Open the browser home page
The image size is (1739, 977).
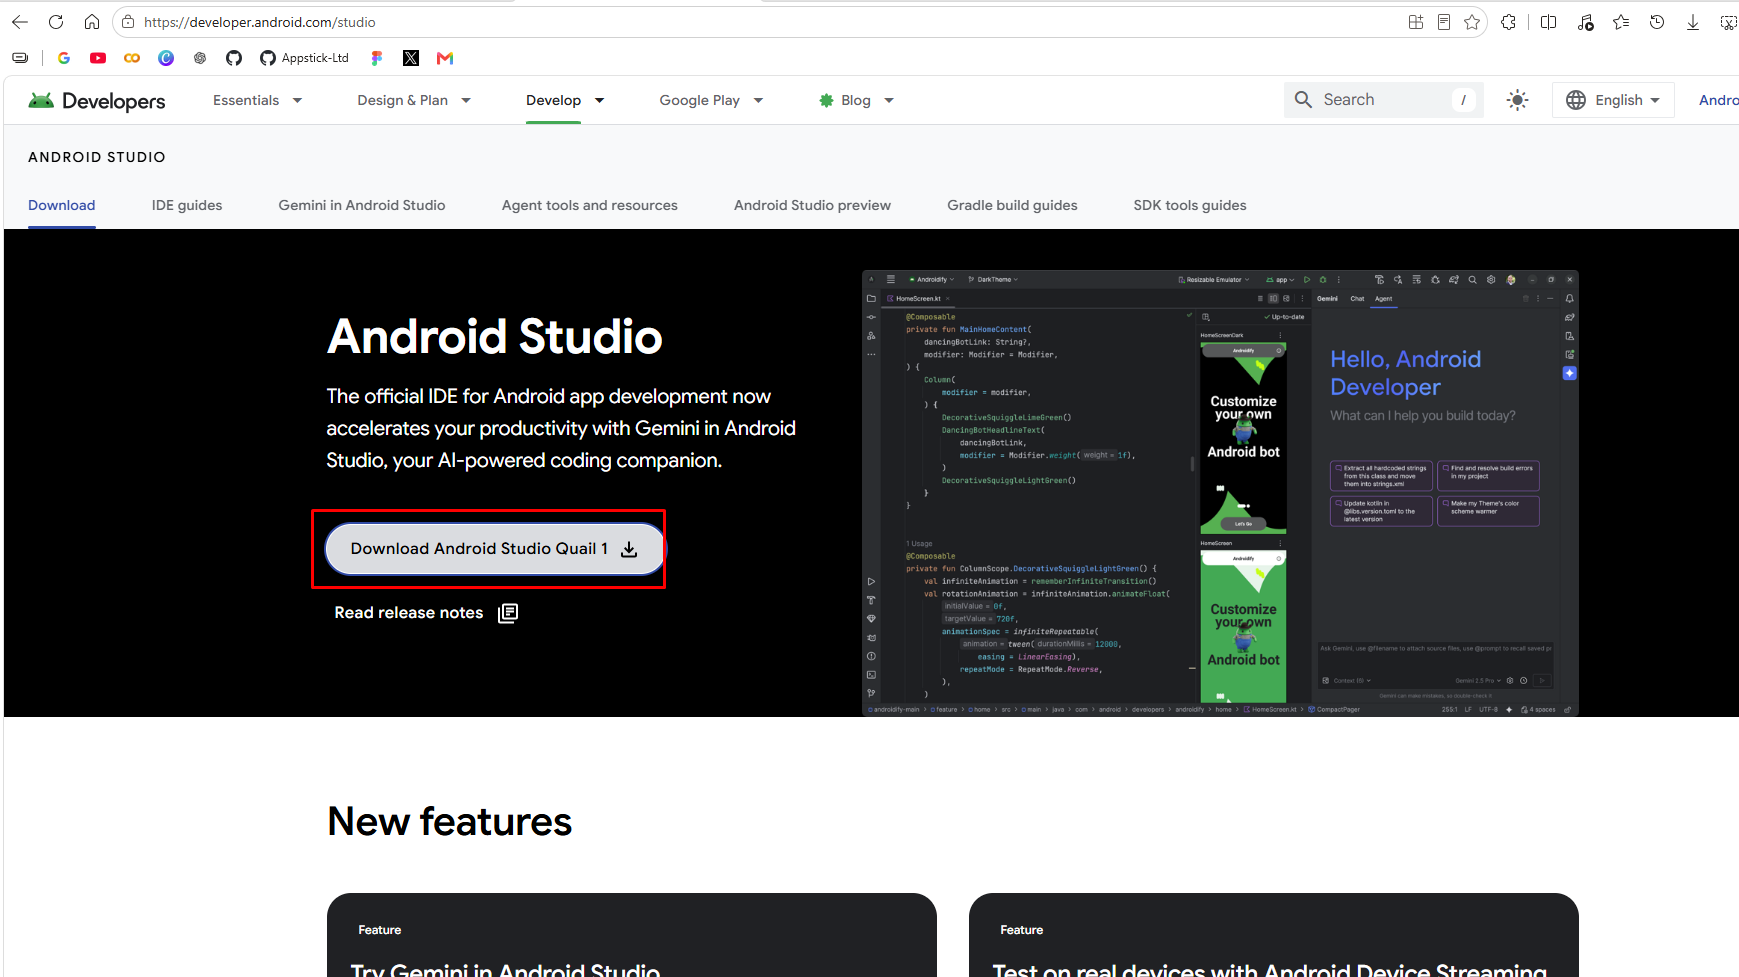tap(92, 22)
